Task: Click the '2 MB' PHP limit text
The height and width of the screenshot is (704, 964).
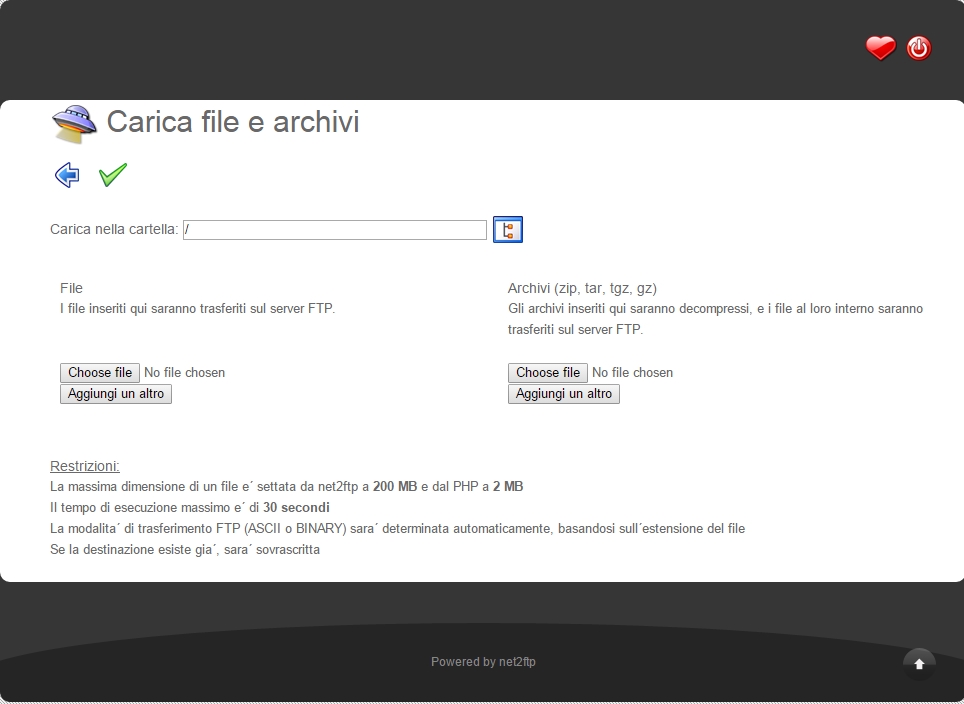Action: [x=508, y=486]
